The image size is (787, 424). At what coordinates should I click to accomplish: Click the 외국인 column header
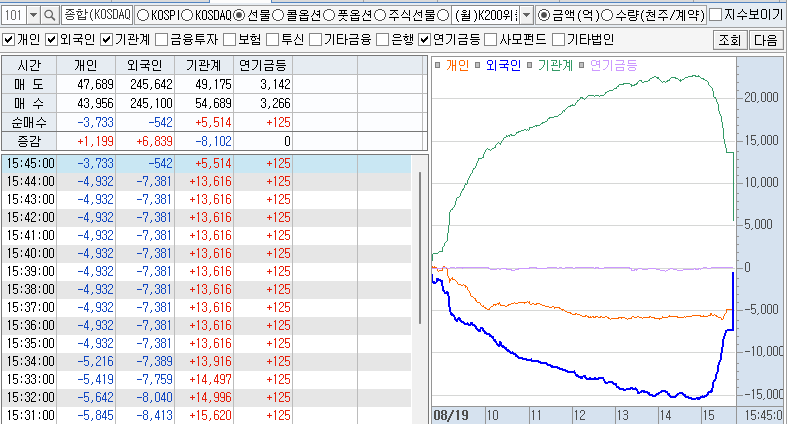[145, 65]
